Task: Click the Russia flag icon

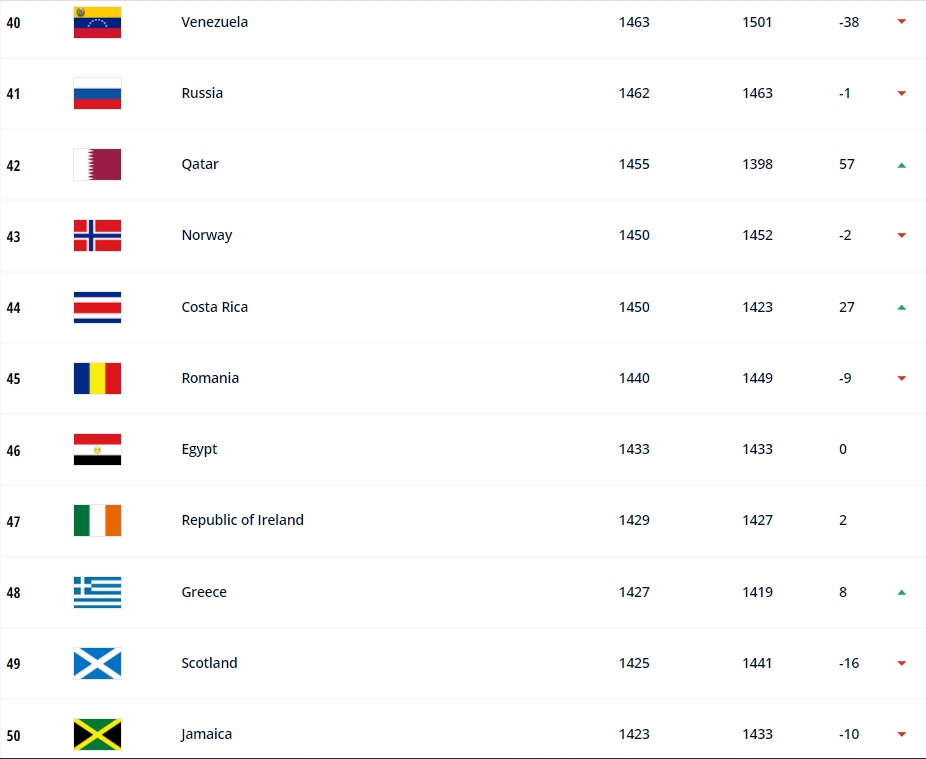Action: [x=97, y=93]
